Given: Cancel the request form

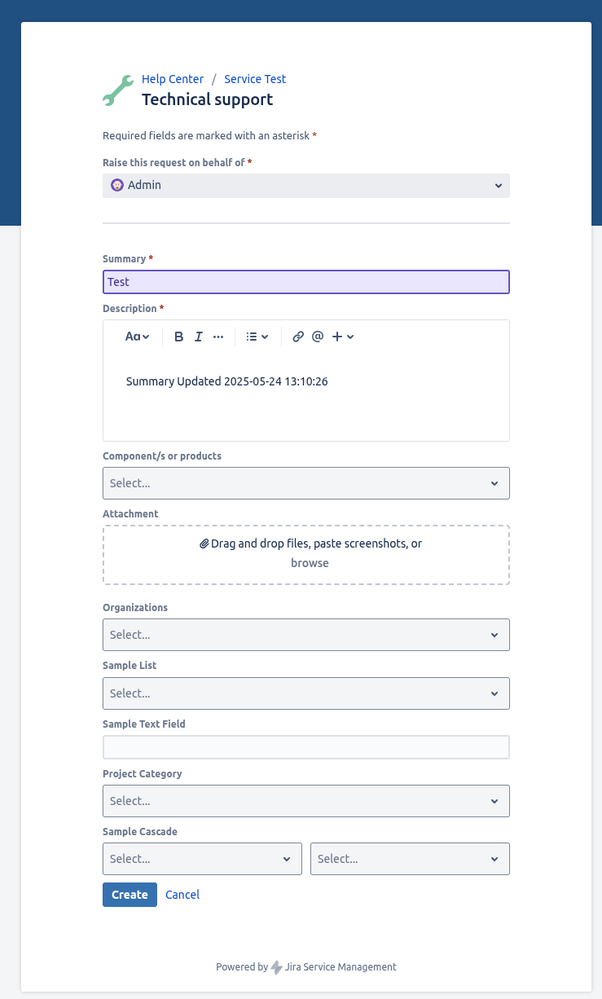Looking at the screenshot, I should click(182, 895).
